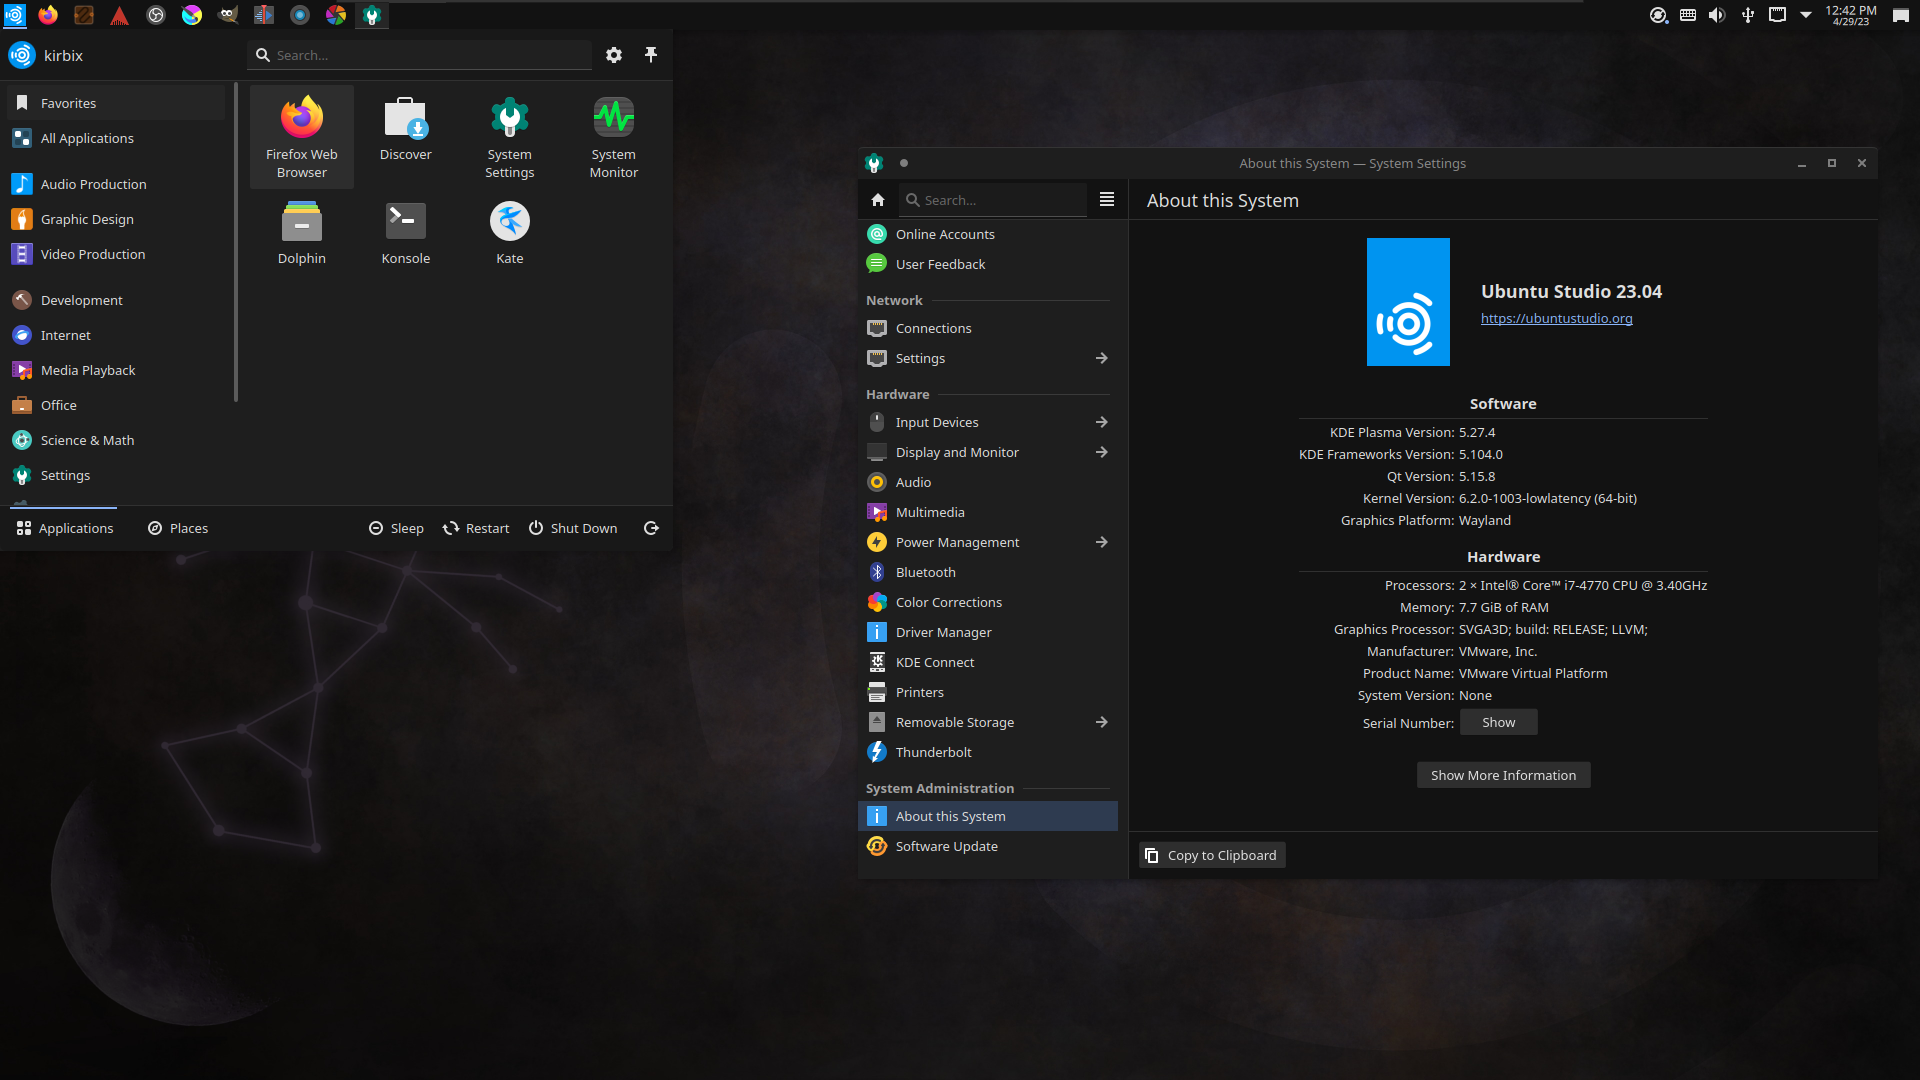Open Firefox Web Browser favorite tile
The height and width of the screenshot is (1080, 1920).
click(302, 137)
